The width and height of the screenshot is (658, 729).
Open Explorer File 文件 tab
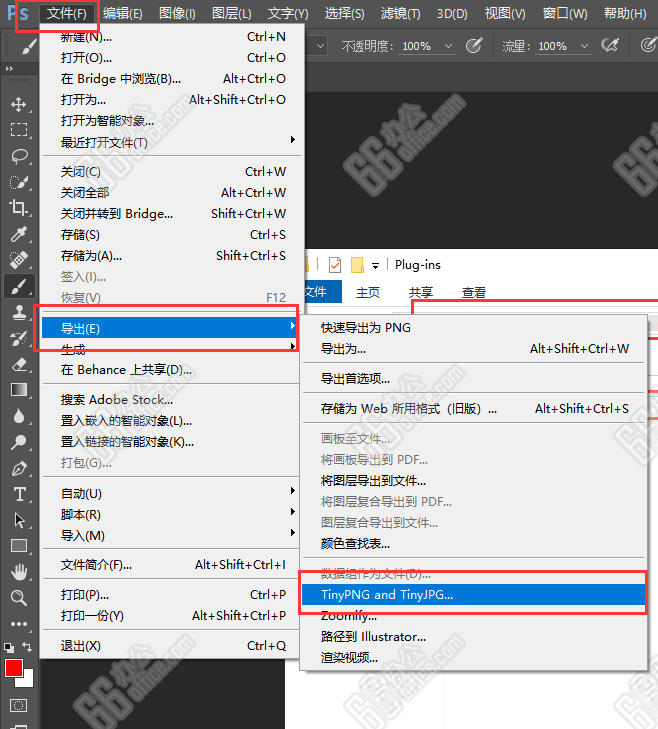(x=323, y=292)
